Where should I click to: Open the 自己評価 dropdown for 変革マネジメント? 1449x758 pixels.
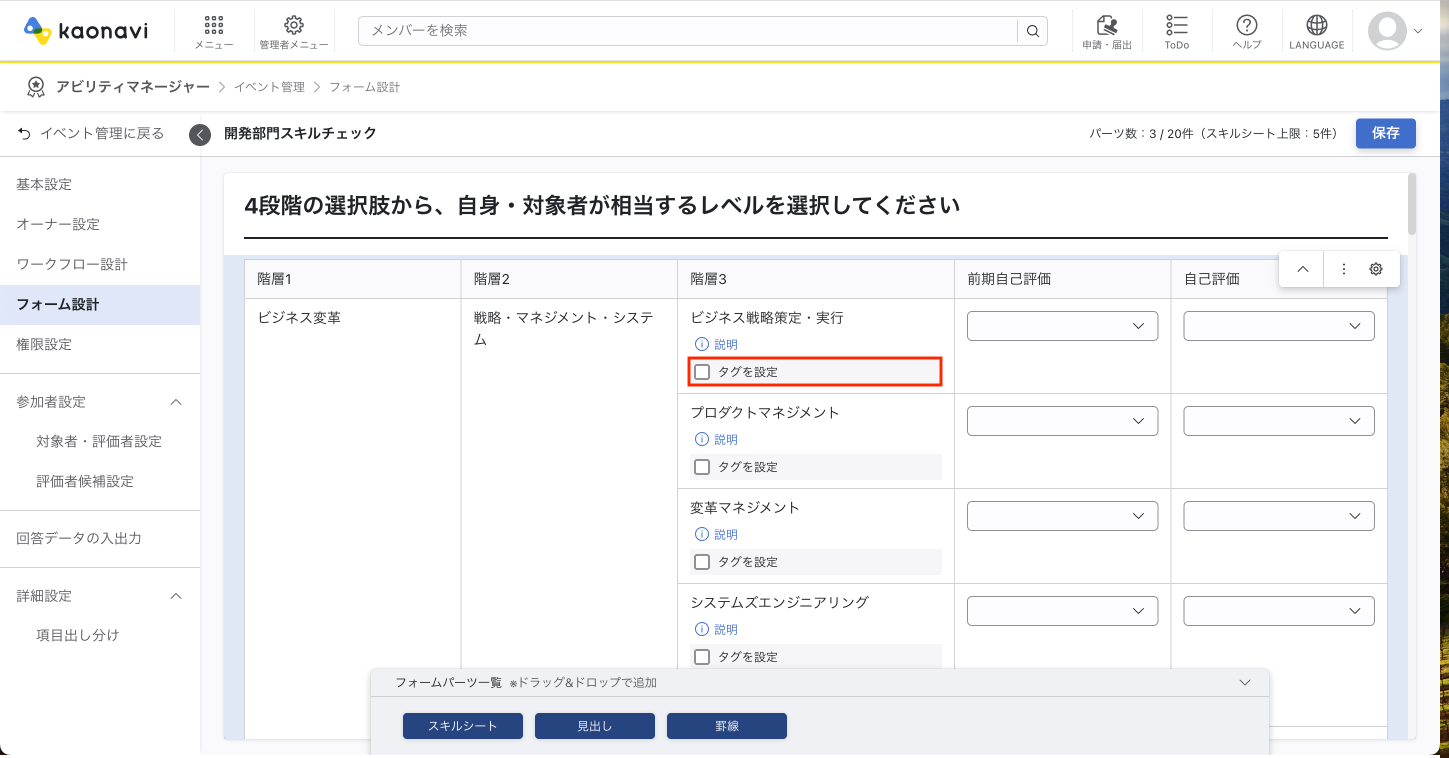point(1278,515)
